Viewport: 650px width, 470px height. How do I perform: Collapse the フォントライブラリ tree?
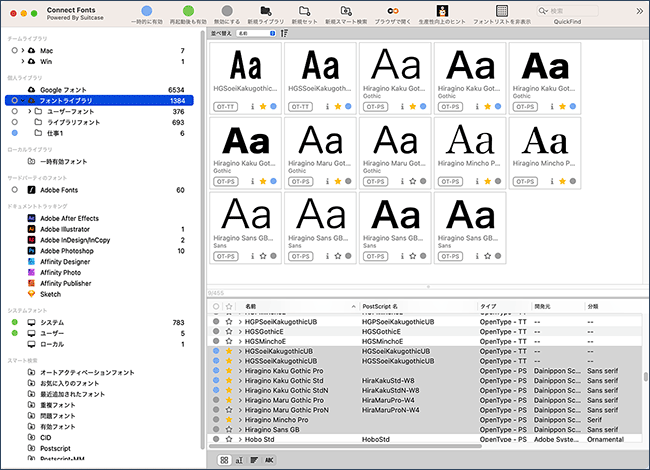(23, 100)
